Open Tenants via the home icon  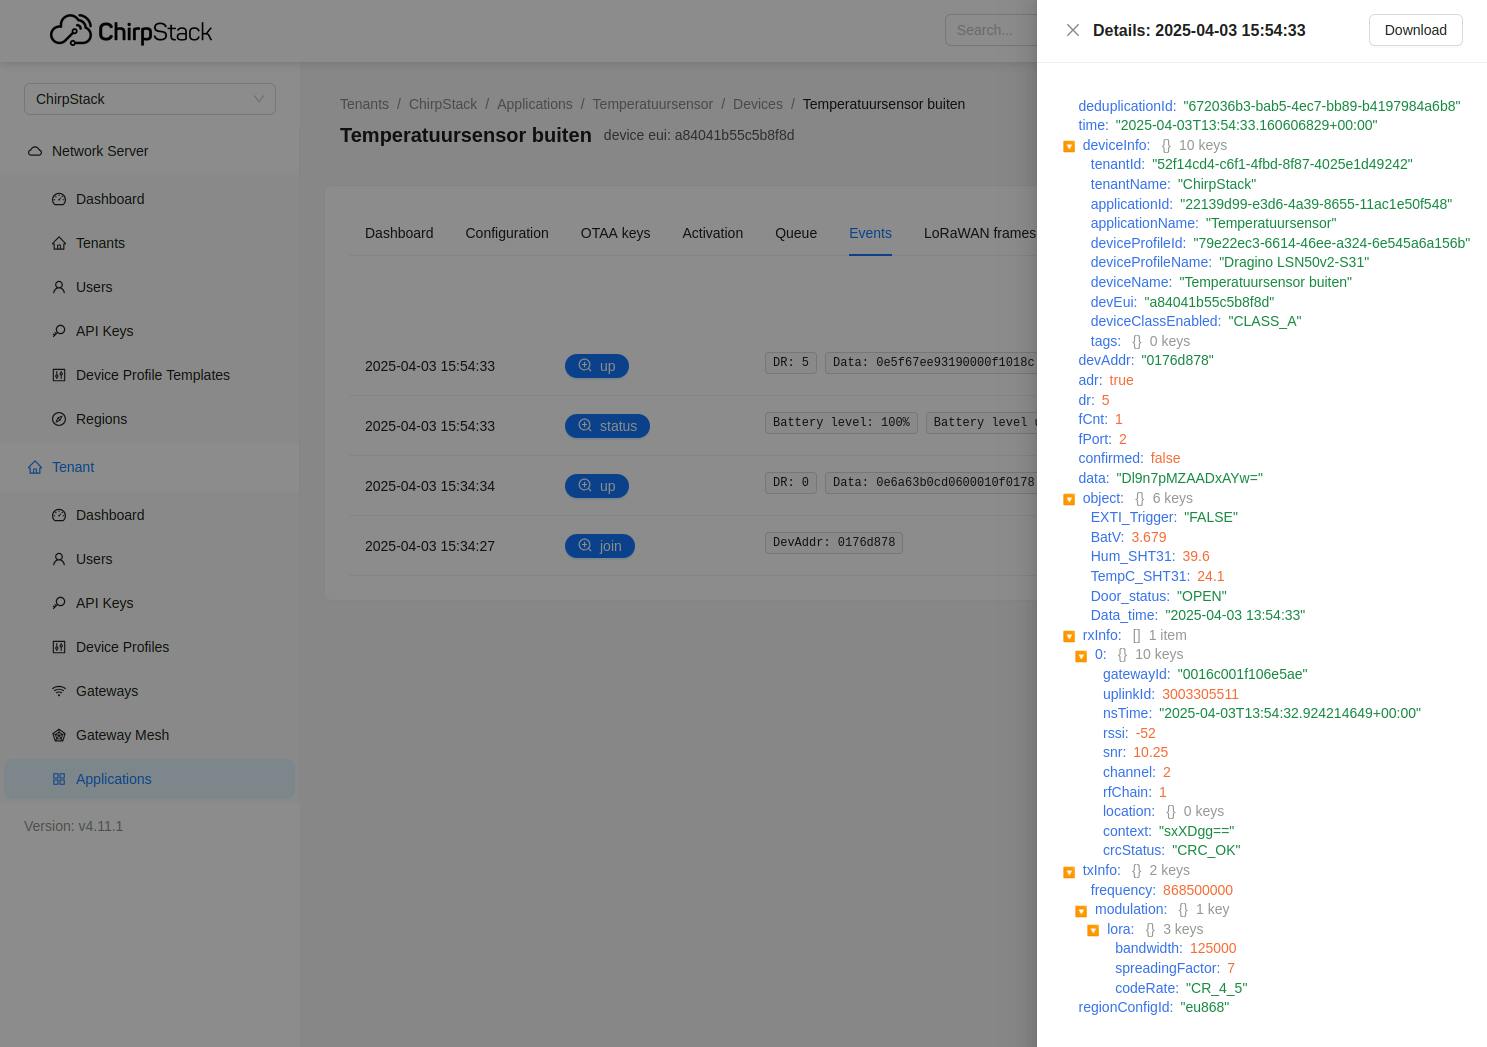coord(59,243)
